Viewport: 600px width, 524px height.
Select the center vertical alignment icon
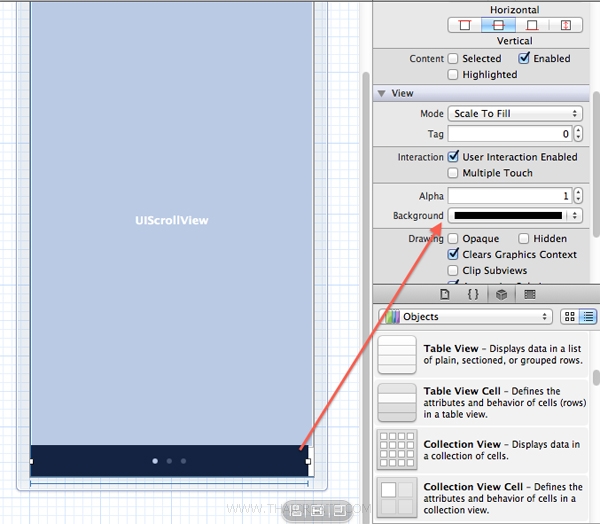pos(498,25)
